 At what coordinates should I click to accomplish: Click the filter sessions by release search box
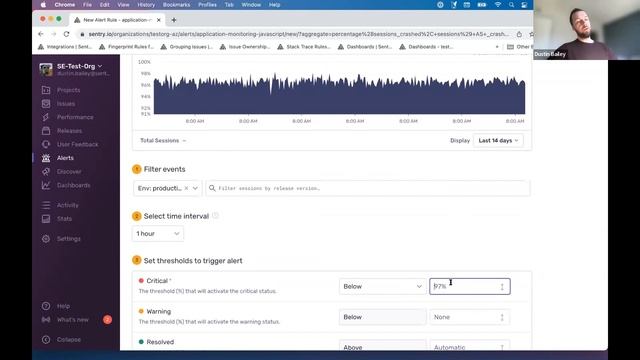[x=368, y=188]
